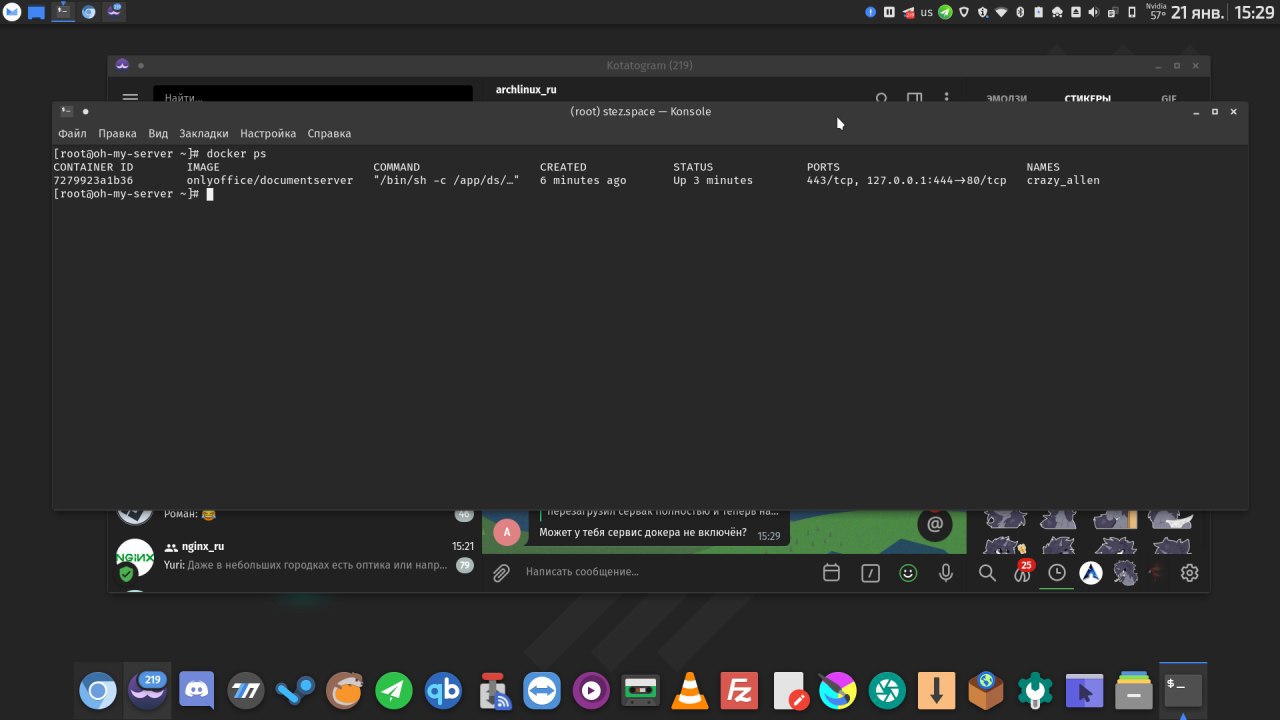Click the Kotatogram hamburger menu icon
Screen dimensions: 1280x720
click(130, 98)
